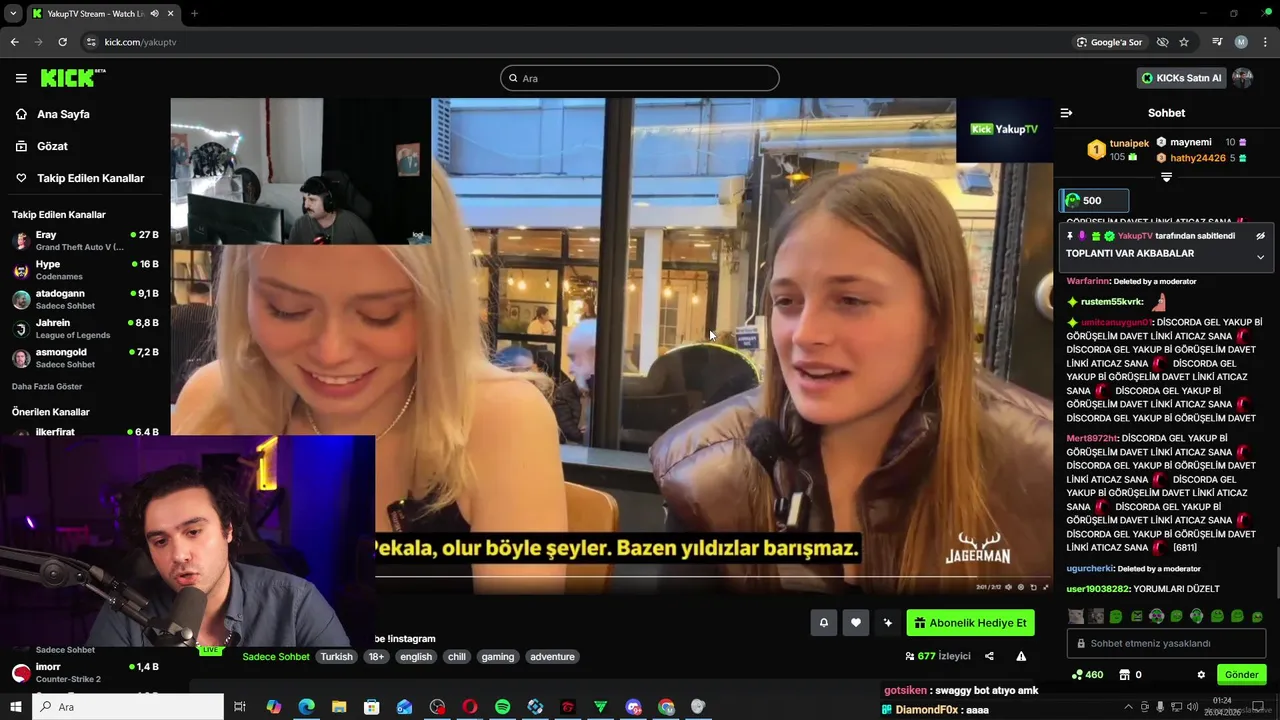Open asmongold channel in the sidebar

pos(85,358)
